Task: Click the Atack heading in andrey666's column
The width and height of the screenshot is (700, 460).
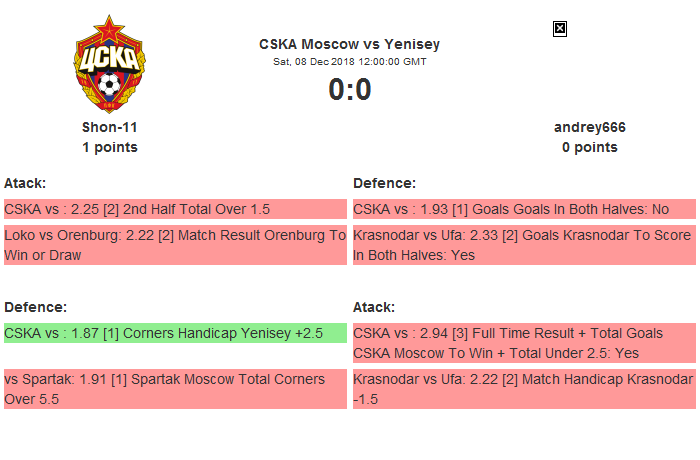Action: coord(374,307)
